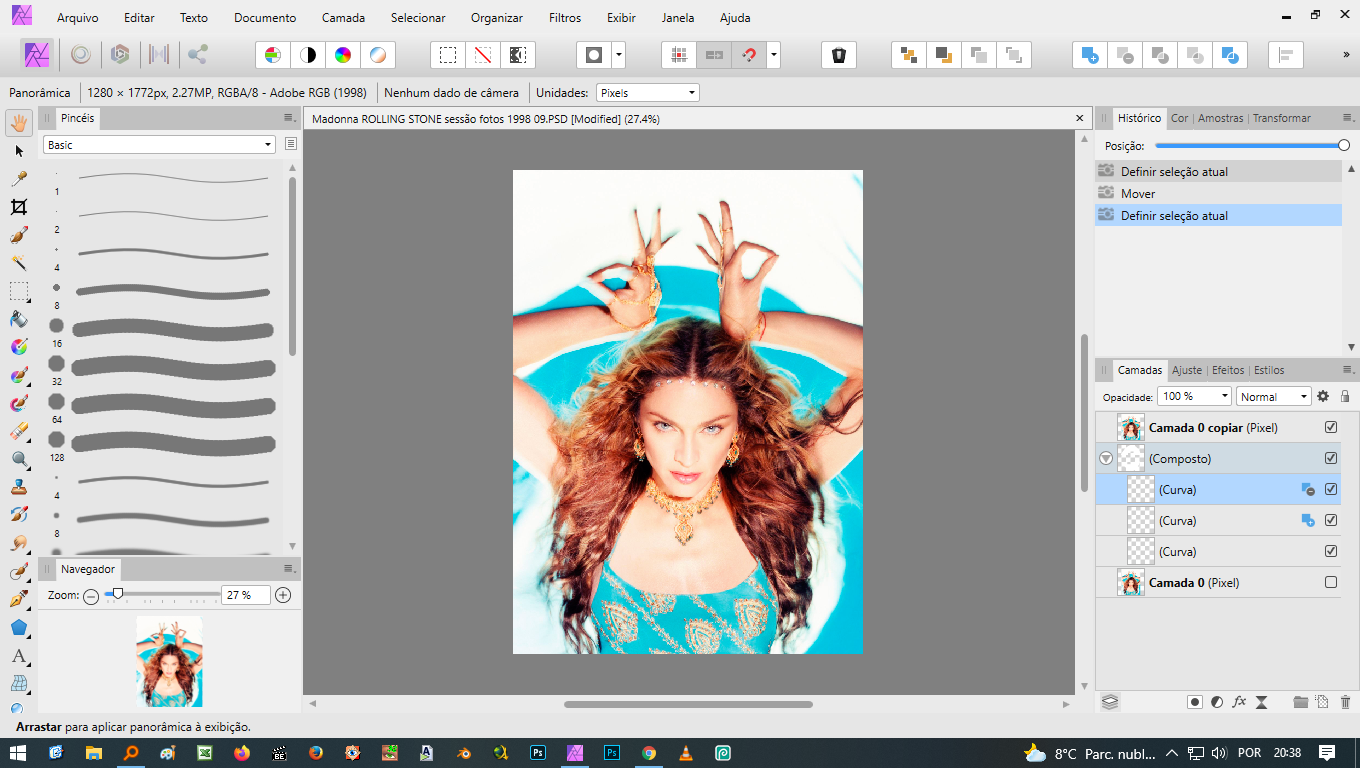Open layer effects fx button
The height and width of the screenshot is (768, 1360).
(x=1239, y=702)
